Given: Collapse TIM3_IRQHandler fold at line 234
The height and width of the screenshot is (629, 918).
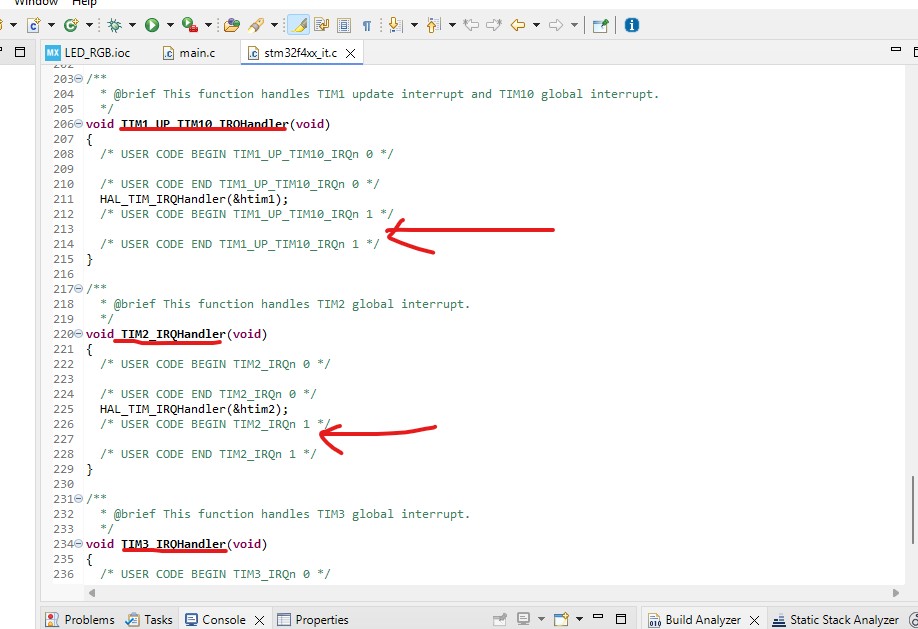Looking at the screenshot, I should 79,544.
